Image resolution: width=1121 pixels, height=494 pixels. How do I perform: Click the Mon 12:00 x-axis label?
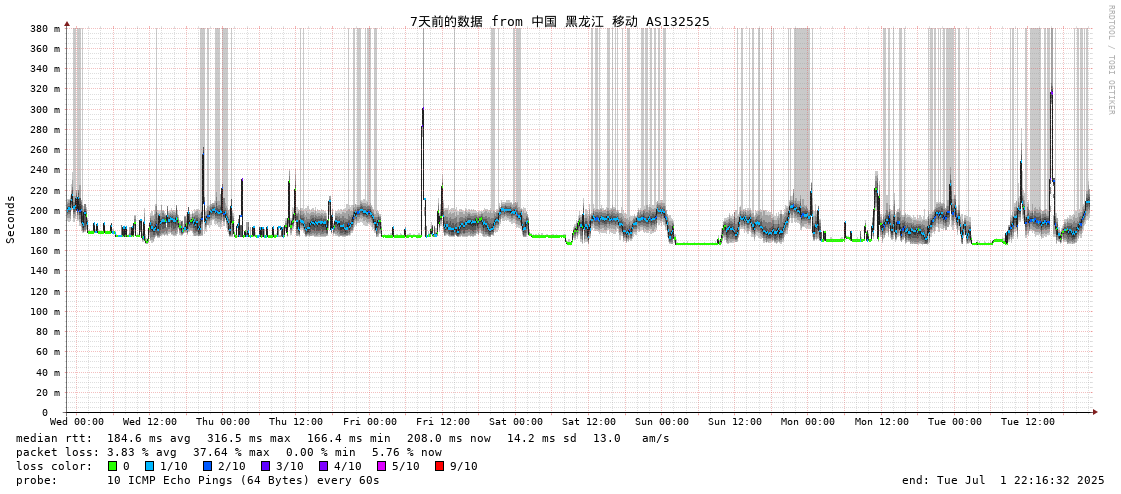[882, 422]
